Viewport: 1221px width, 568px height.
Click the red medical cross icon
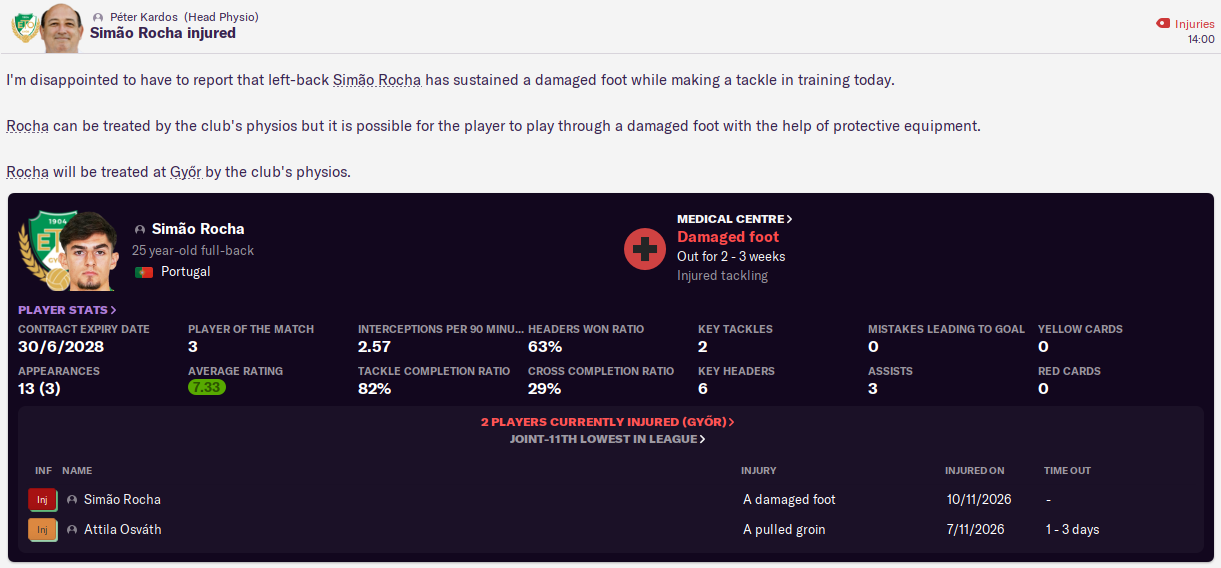click(645, 248)
